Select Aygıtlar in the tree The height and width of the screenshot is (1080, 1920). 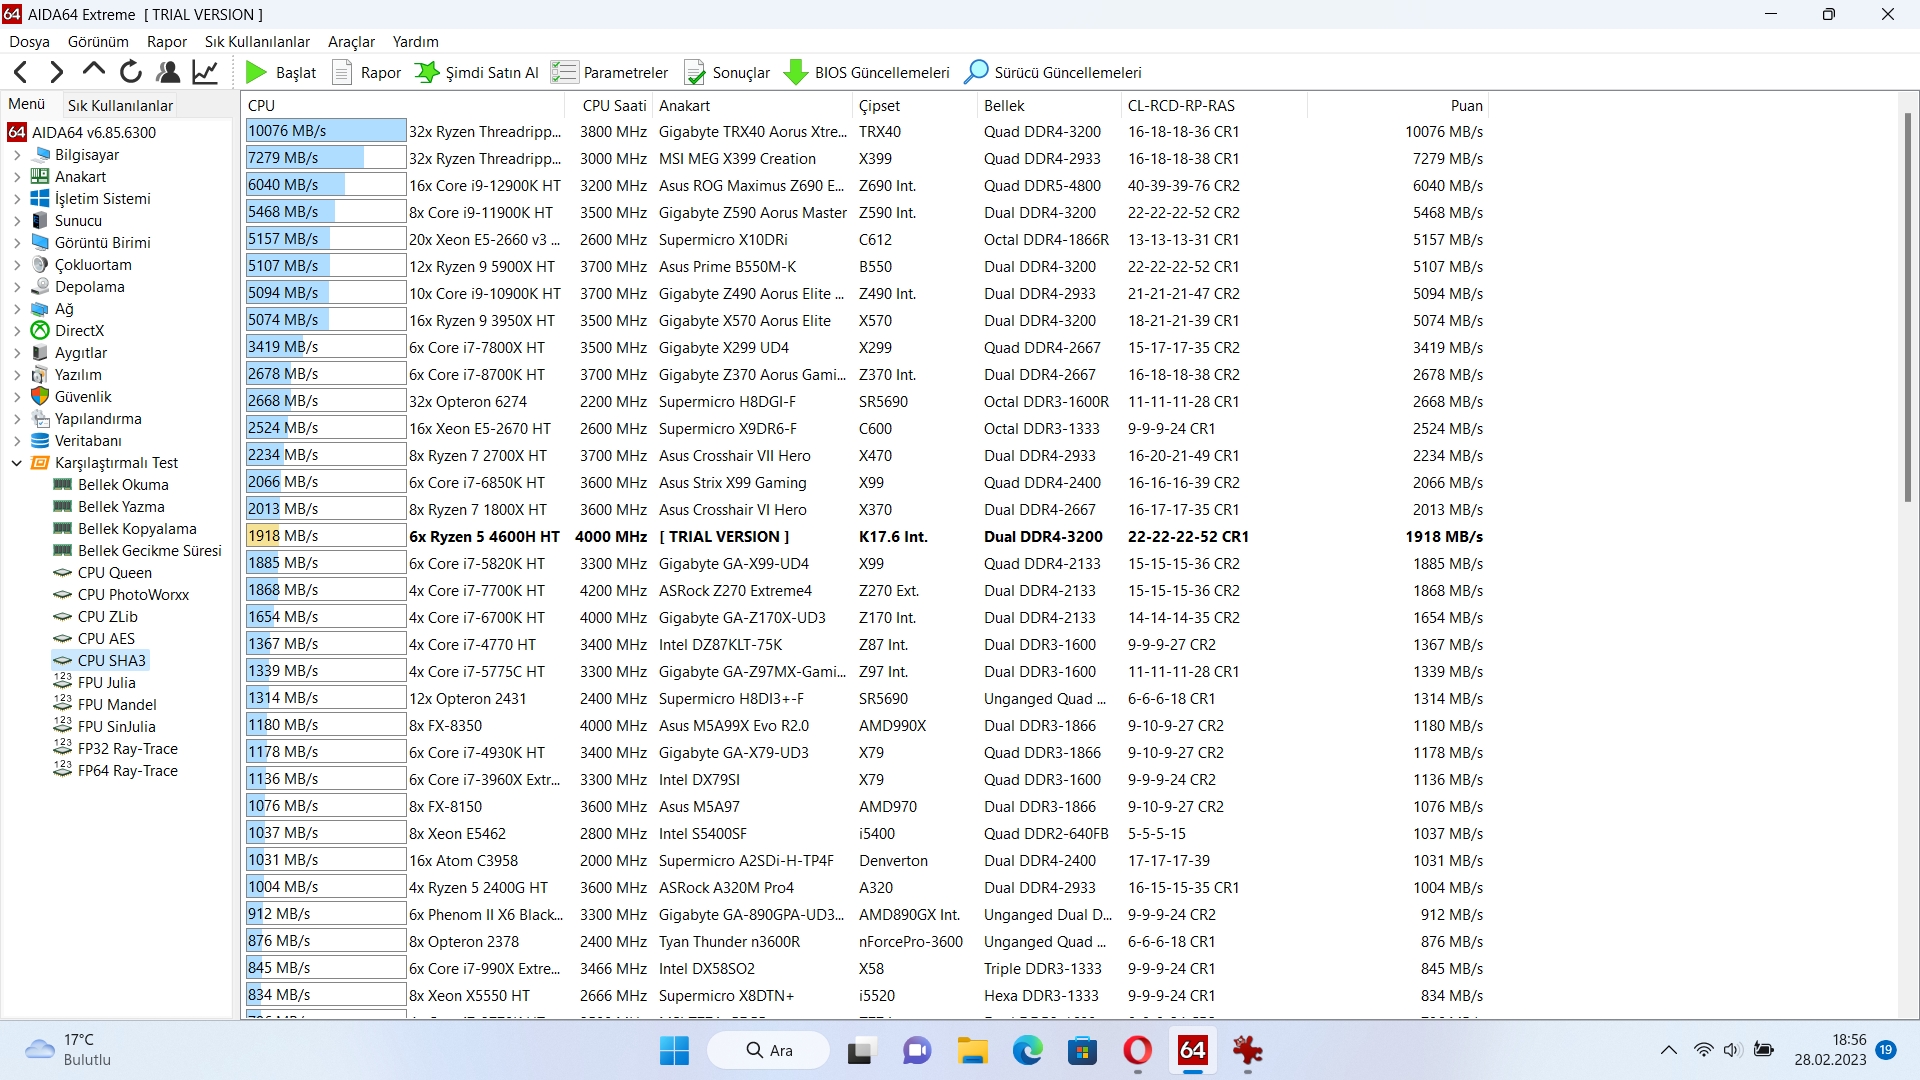[69, 353]
